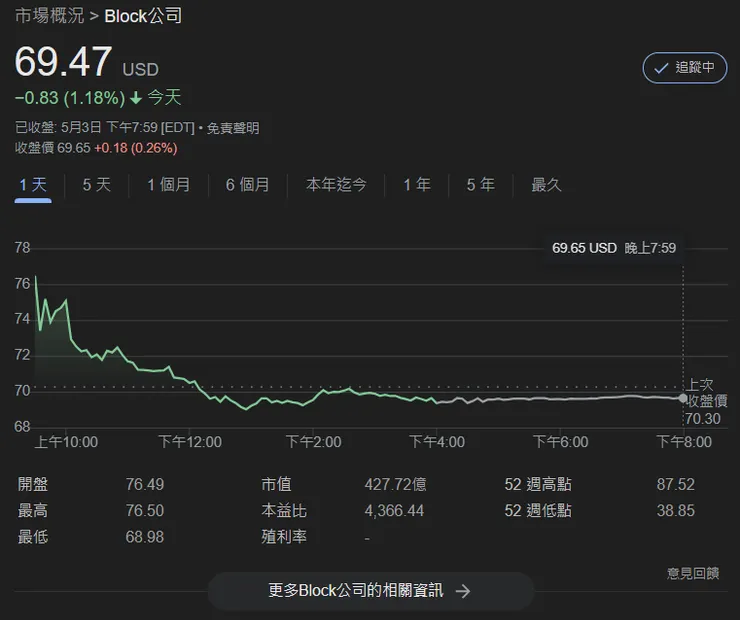Screen dimensions: 740x620
Task: Click the 上次收盤價 70.30 label
Action: click(706, 402)
